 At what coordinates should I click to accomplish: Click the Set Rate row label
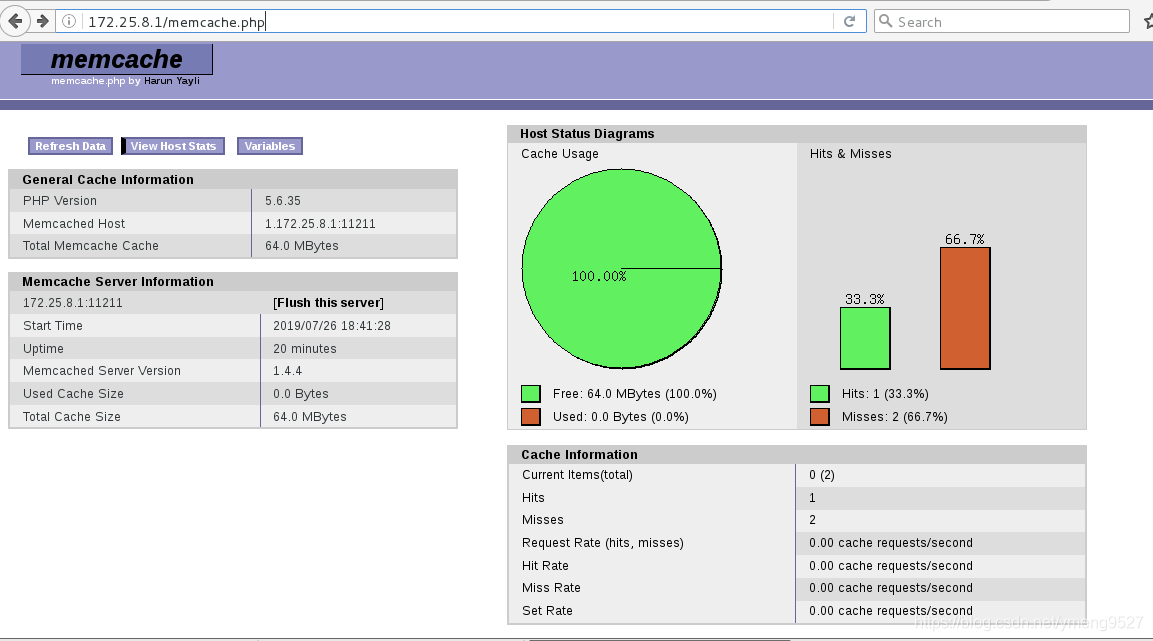(x=547, y=610)
